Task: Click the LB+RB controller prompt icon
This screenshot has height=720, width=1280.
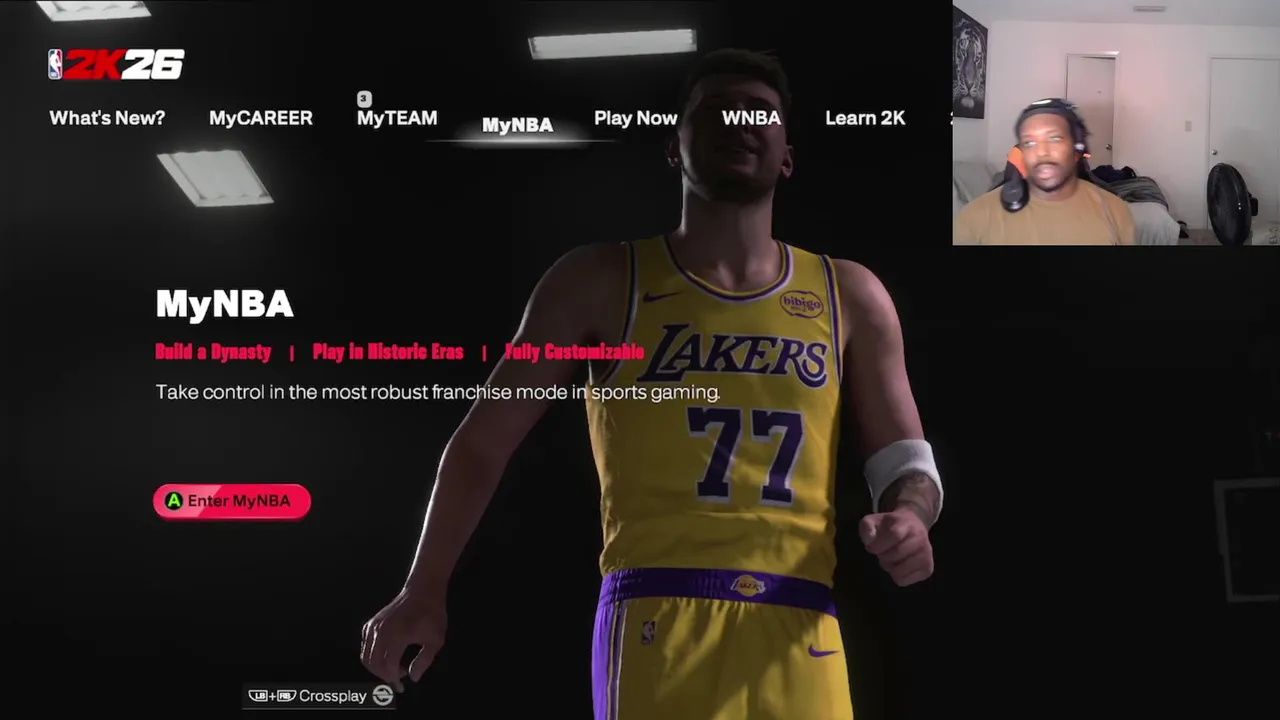Action: click(x=271, y=696)
